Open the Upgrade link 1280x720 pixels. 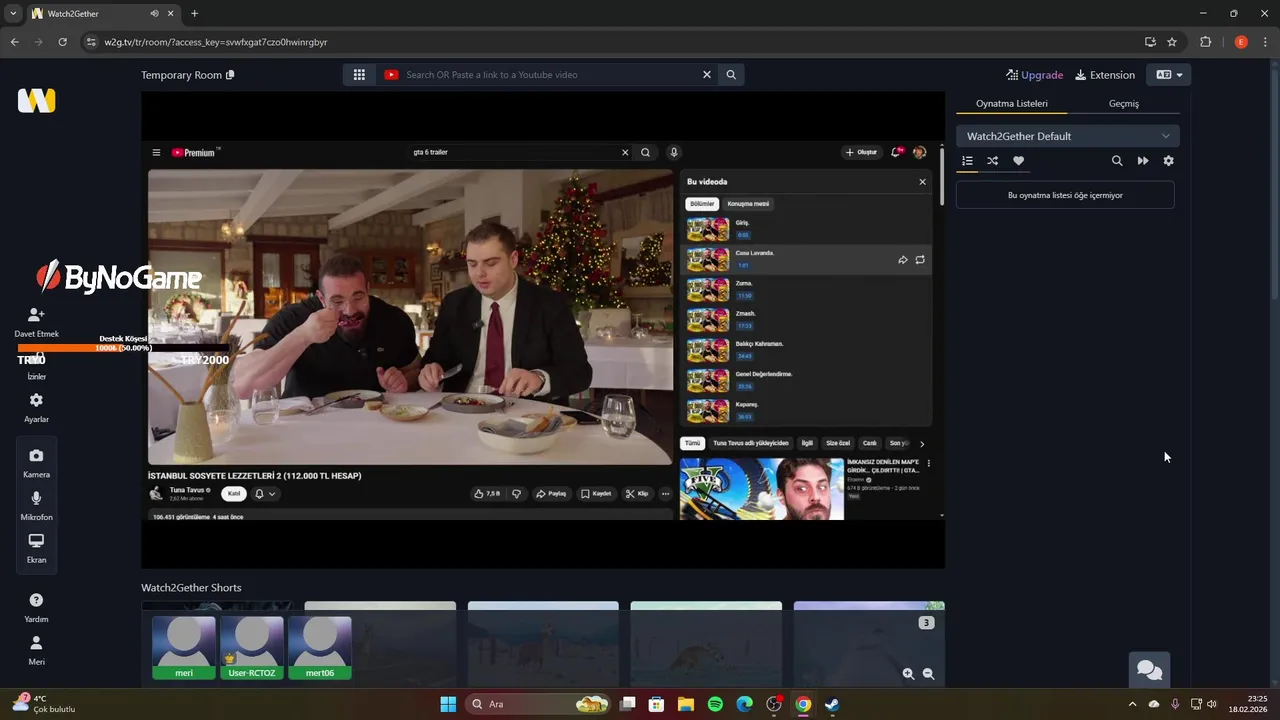[1034, 75]
